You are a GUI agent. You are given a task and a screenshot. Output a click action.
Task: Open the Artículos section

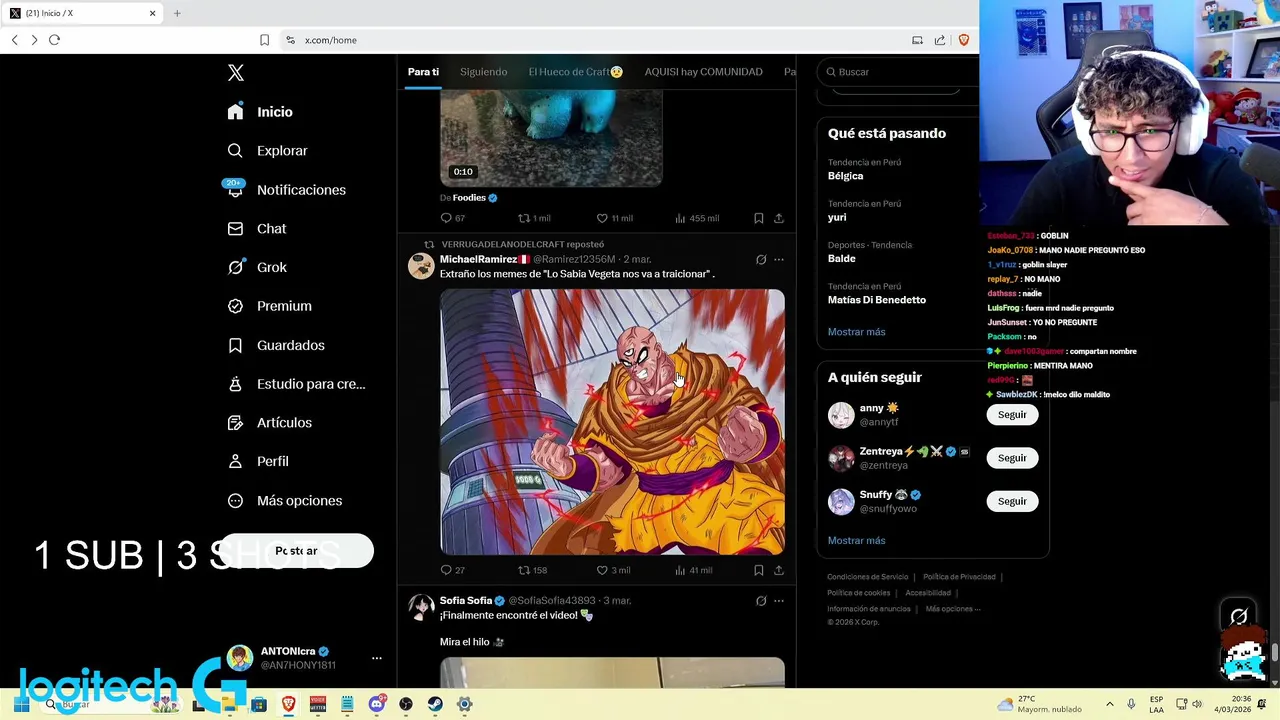click(x=269, y=423)
